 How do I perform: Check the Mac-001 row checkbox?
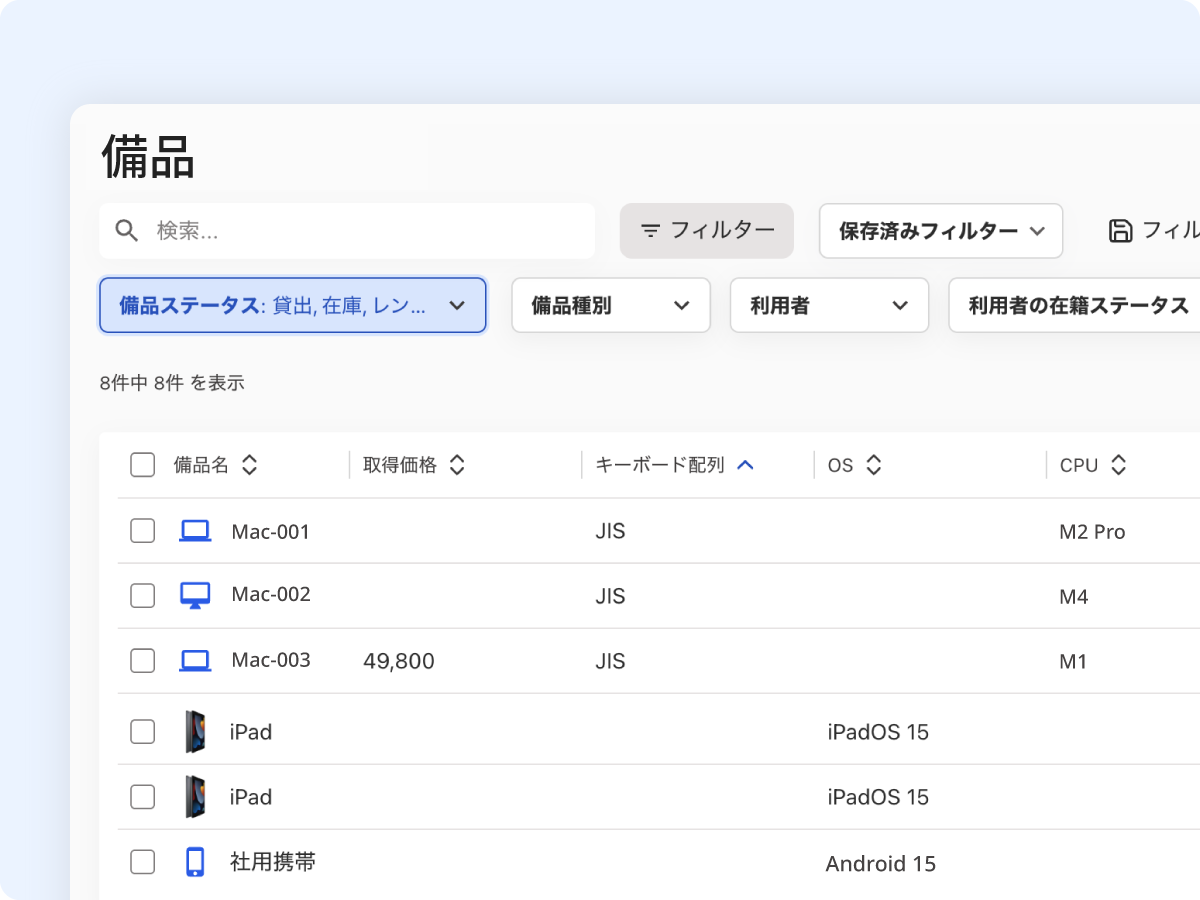coord(143,531)
